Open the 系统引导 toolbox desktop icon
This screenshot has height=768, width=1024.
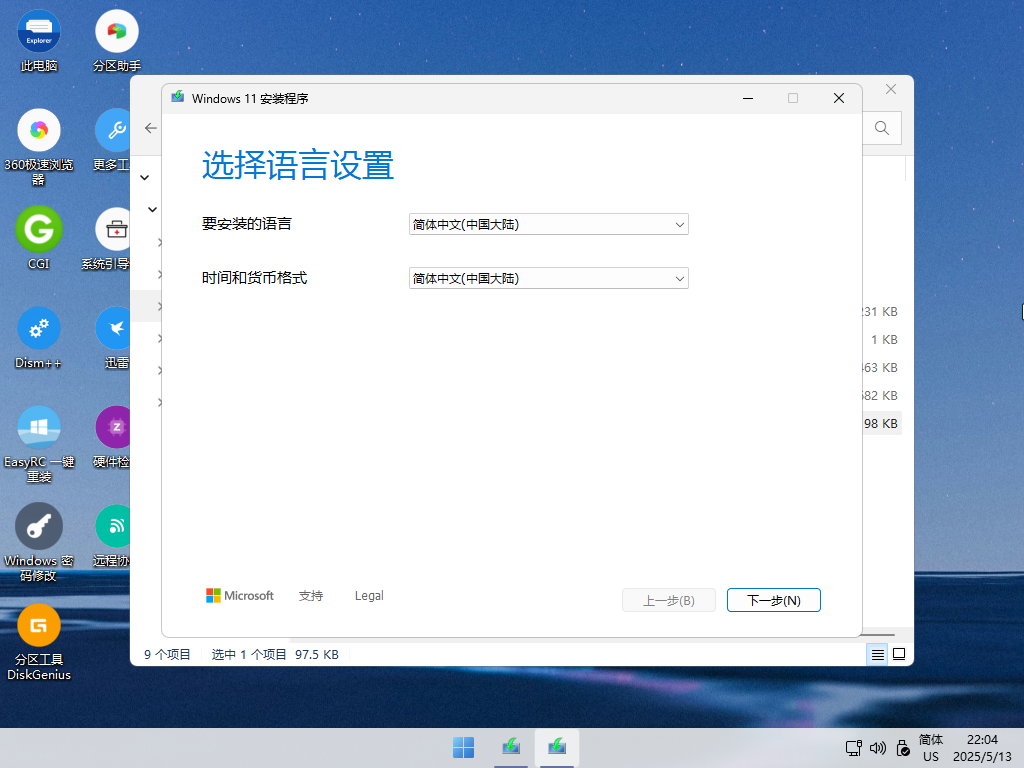108,238
